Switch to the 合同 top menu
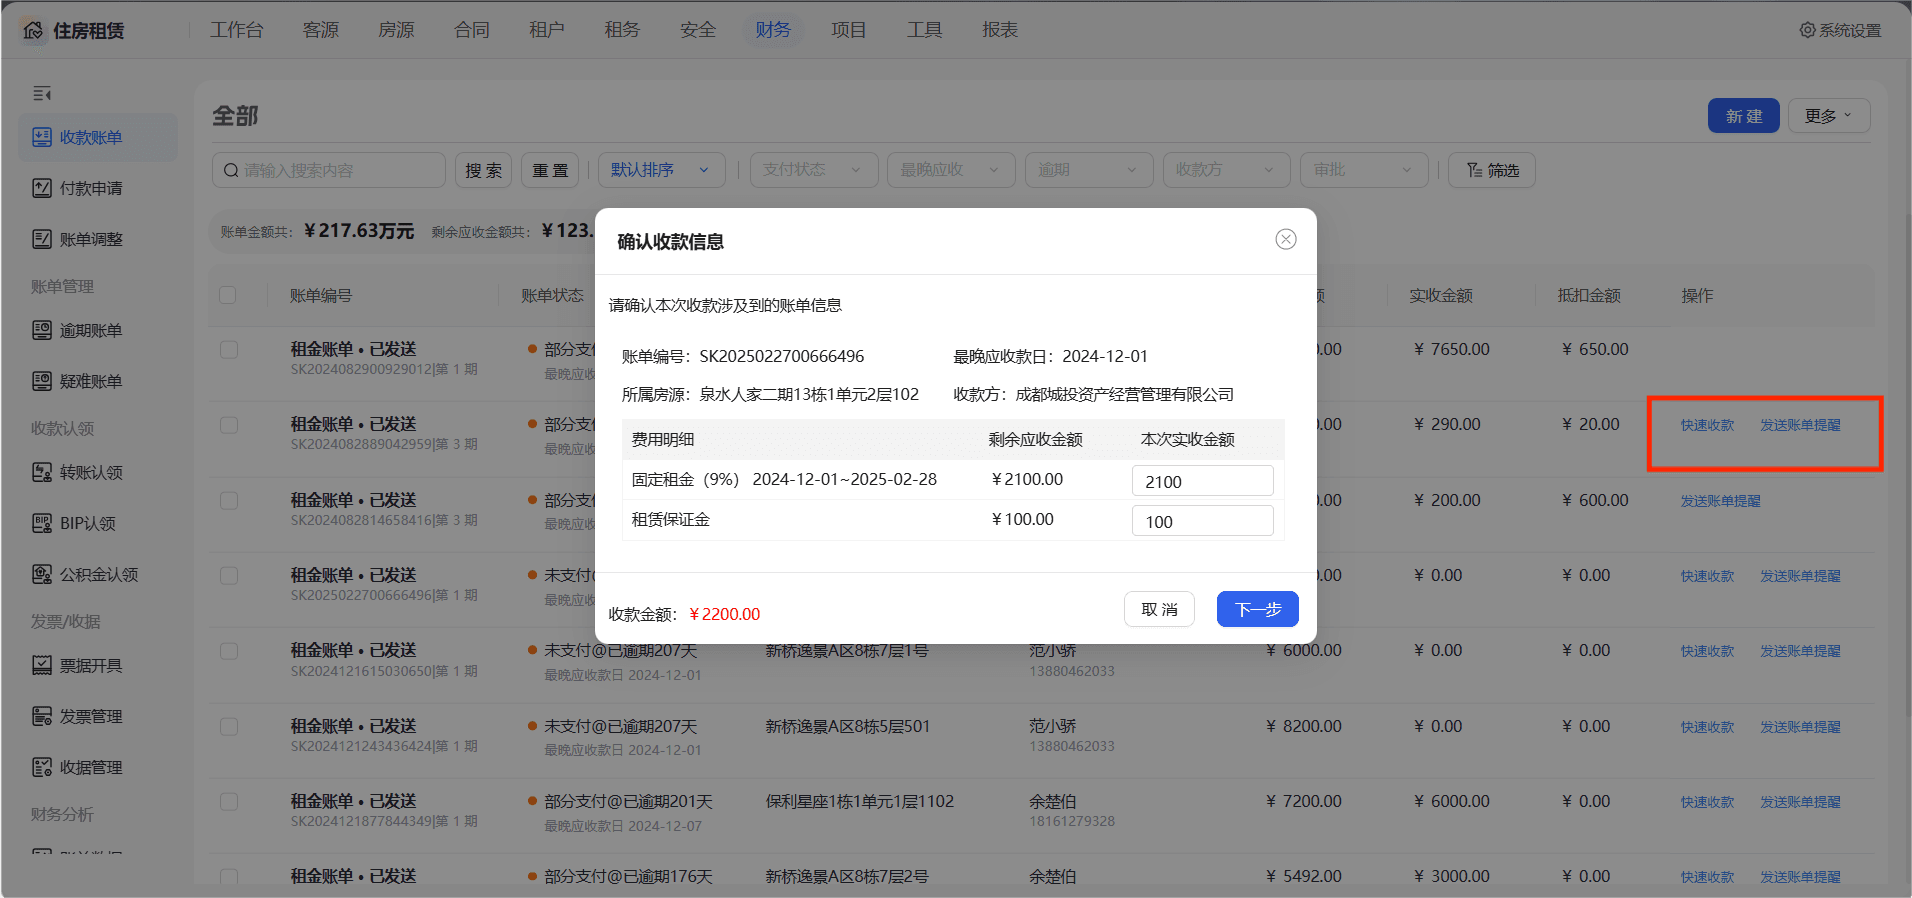1912x898 pixels. click(x=472, y=30)
